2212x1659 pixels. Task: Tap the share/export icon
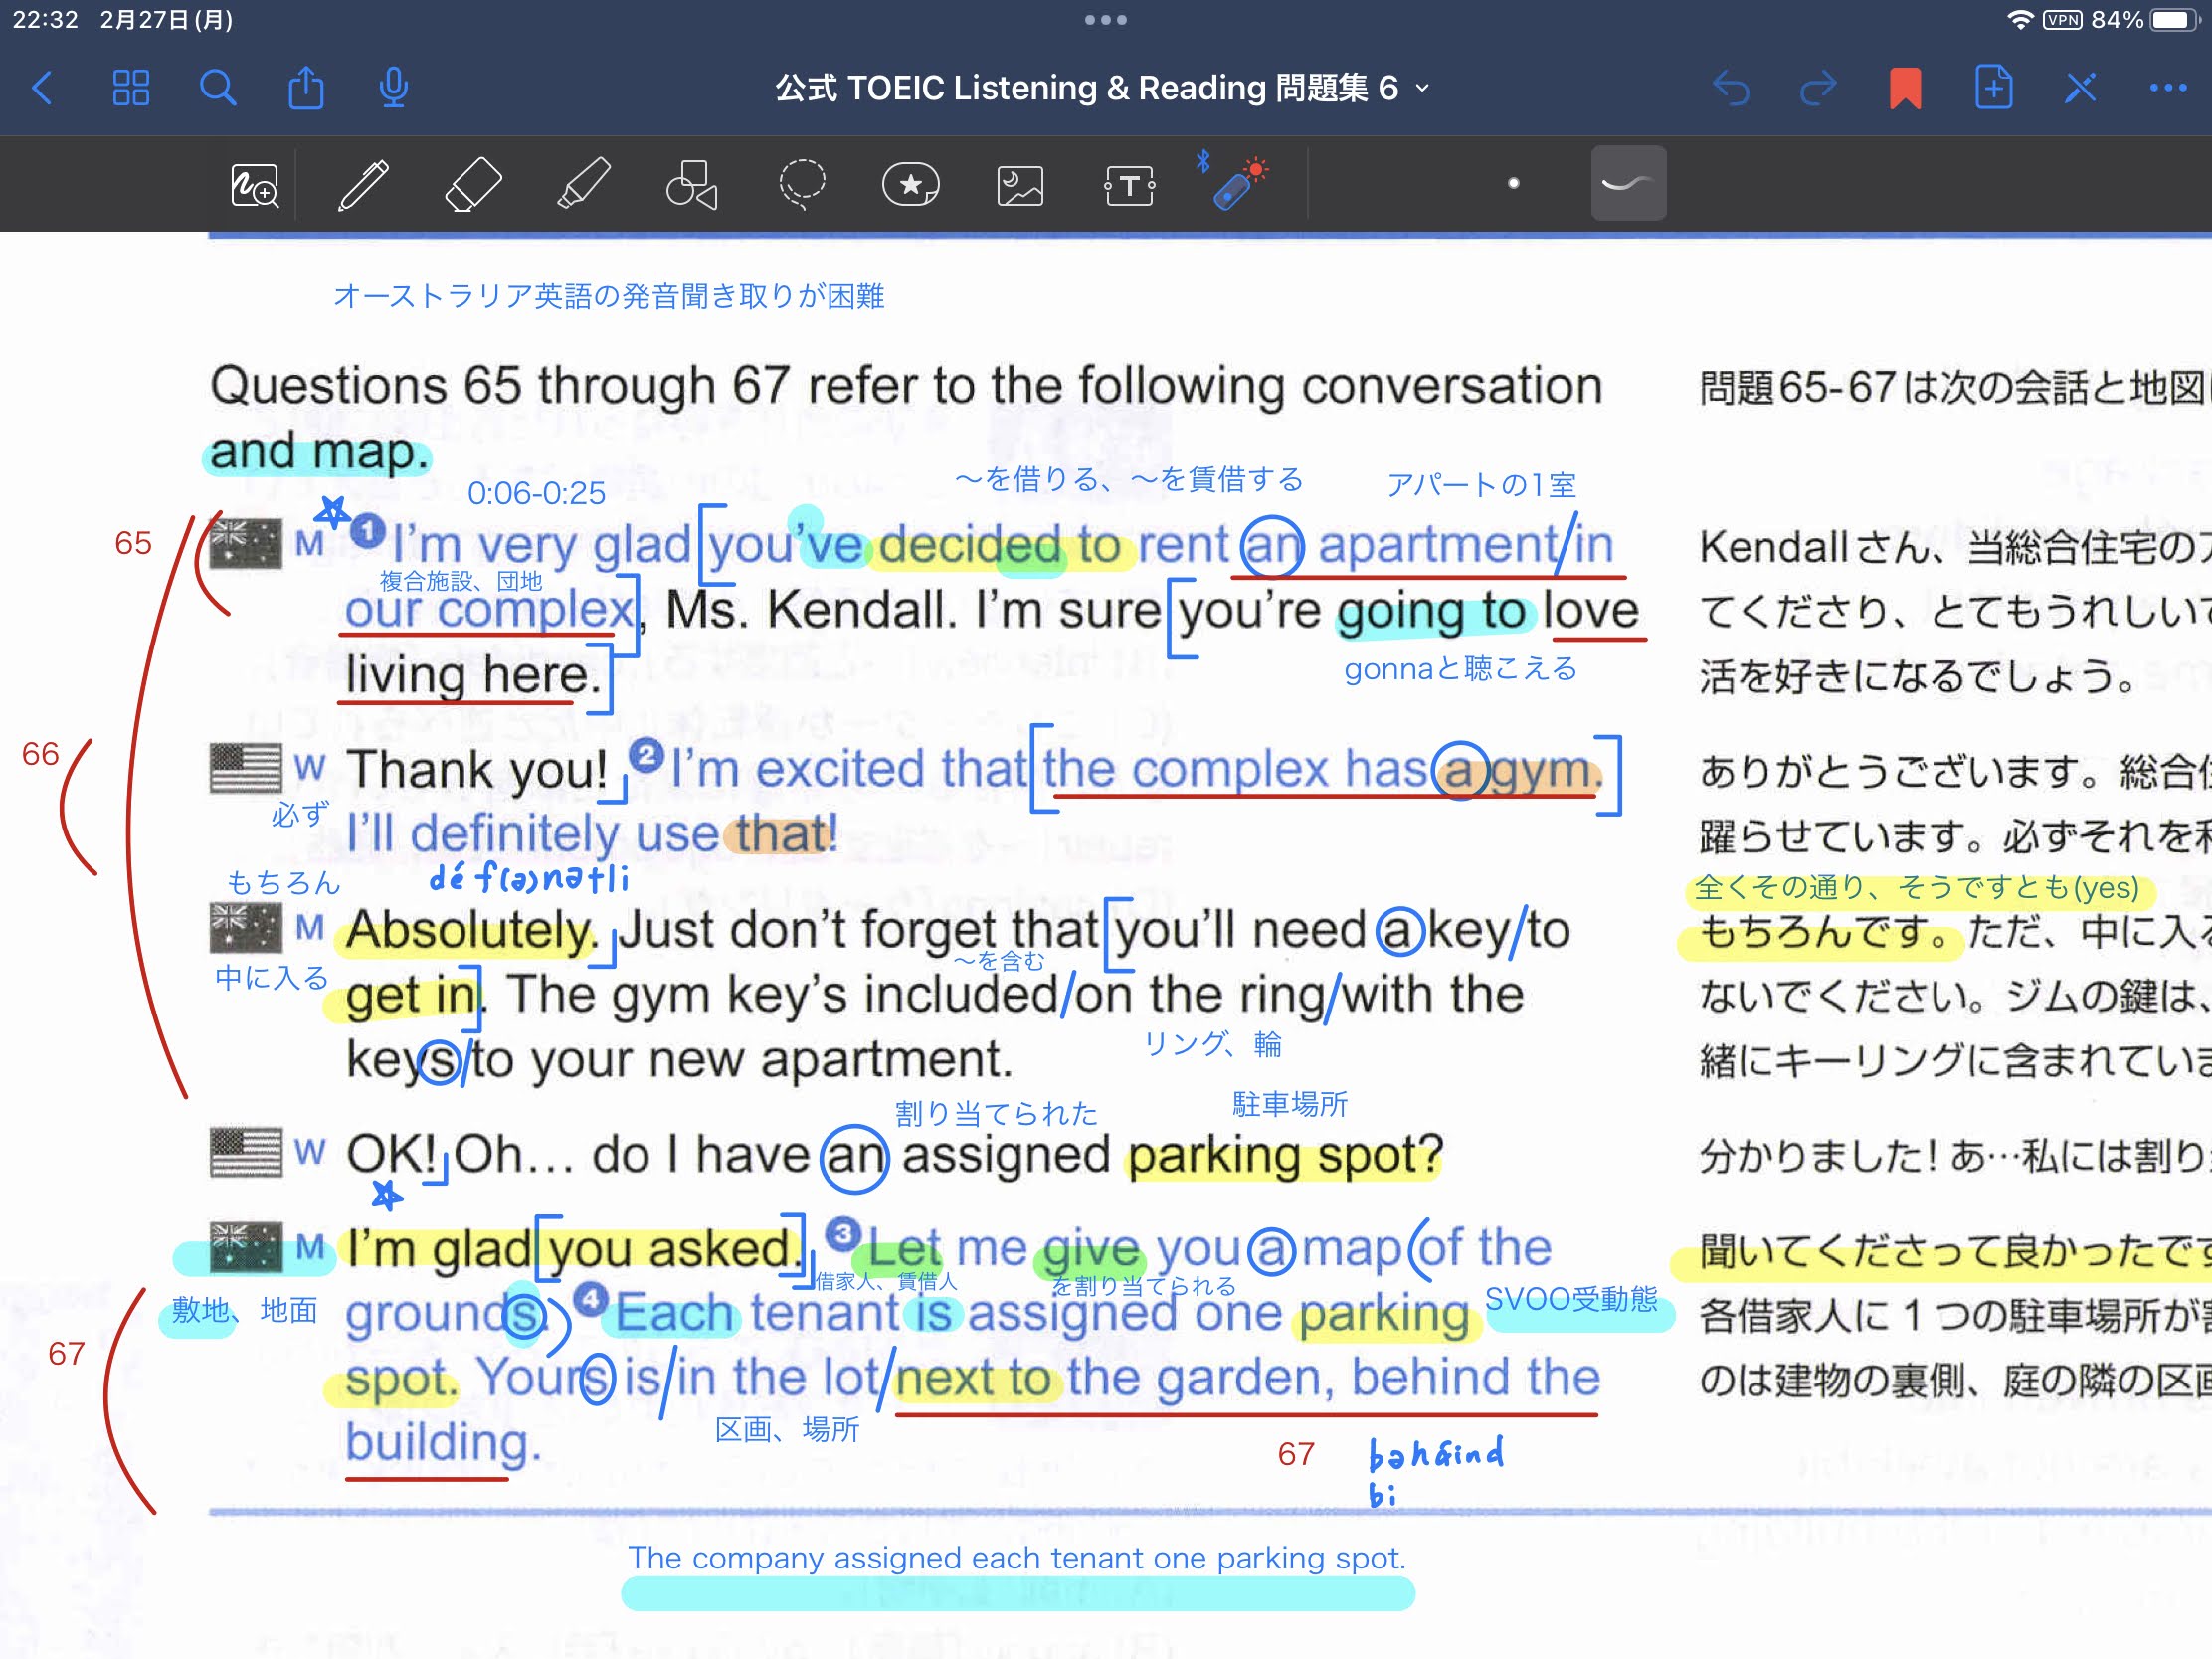click(306, 88)
